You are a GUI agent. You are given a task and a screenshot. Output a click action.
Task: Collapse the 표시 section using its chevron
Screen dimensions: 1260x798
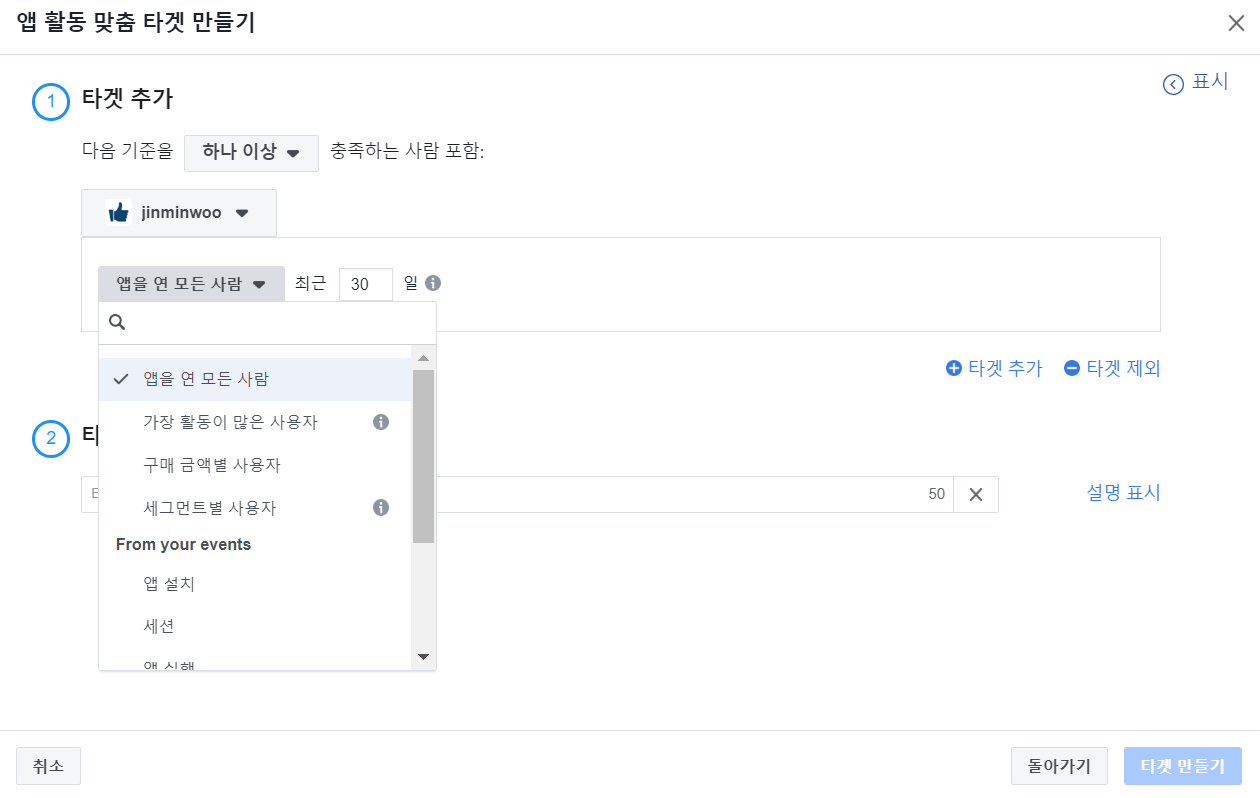tap(1171, 83)
